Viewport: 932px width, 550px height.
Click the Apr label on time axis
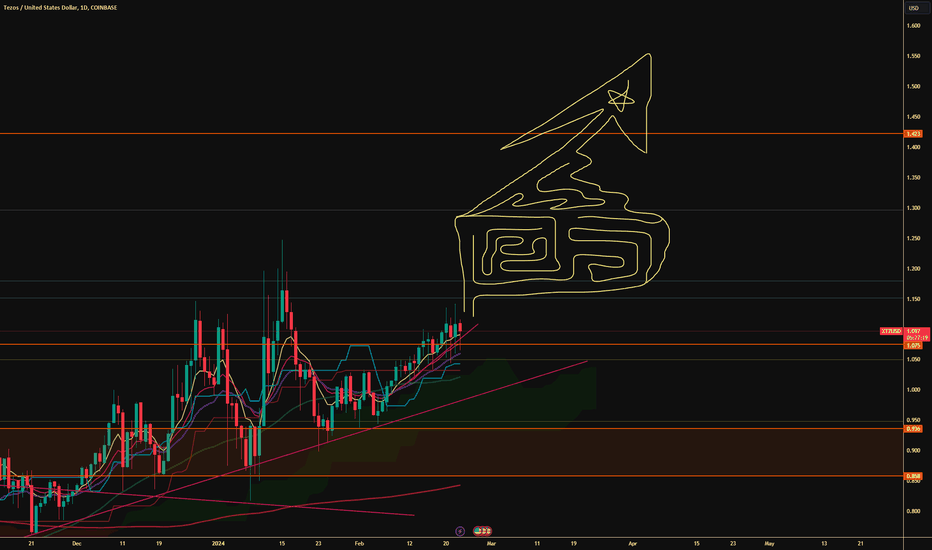(x=633, y=543)
